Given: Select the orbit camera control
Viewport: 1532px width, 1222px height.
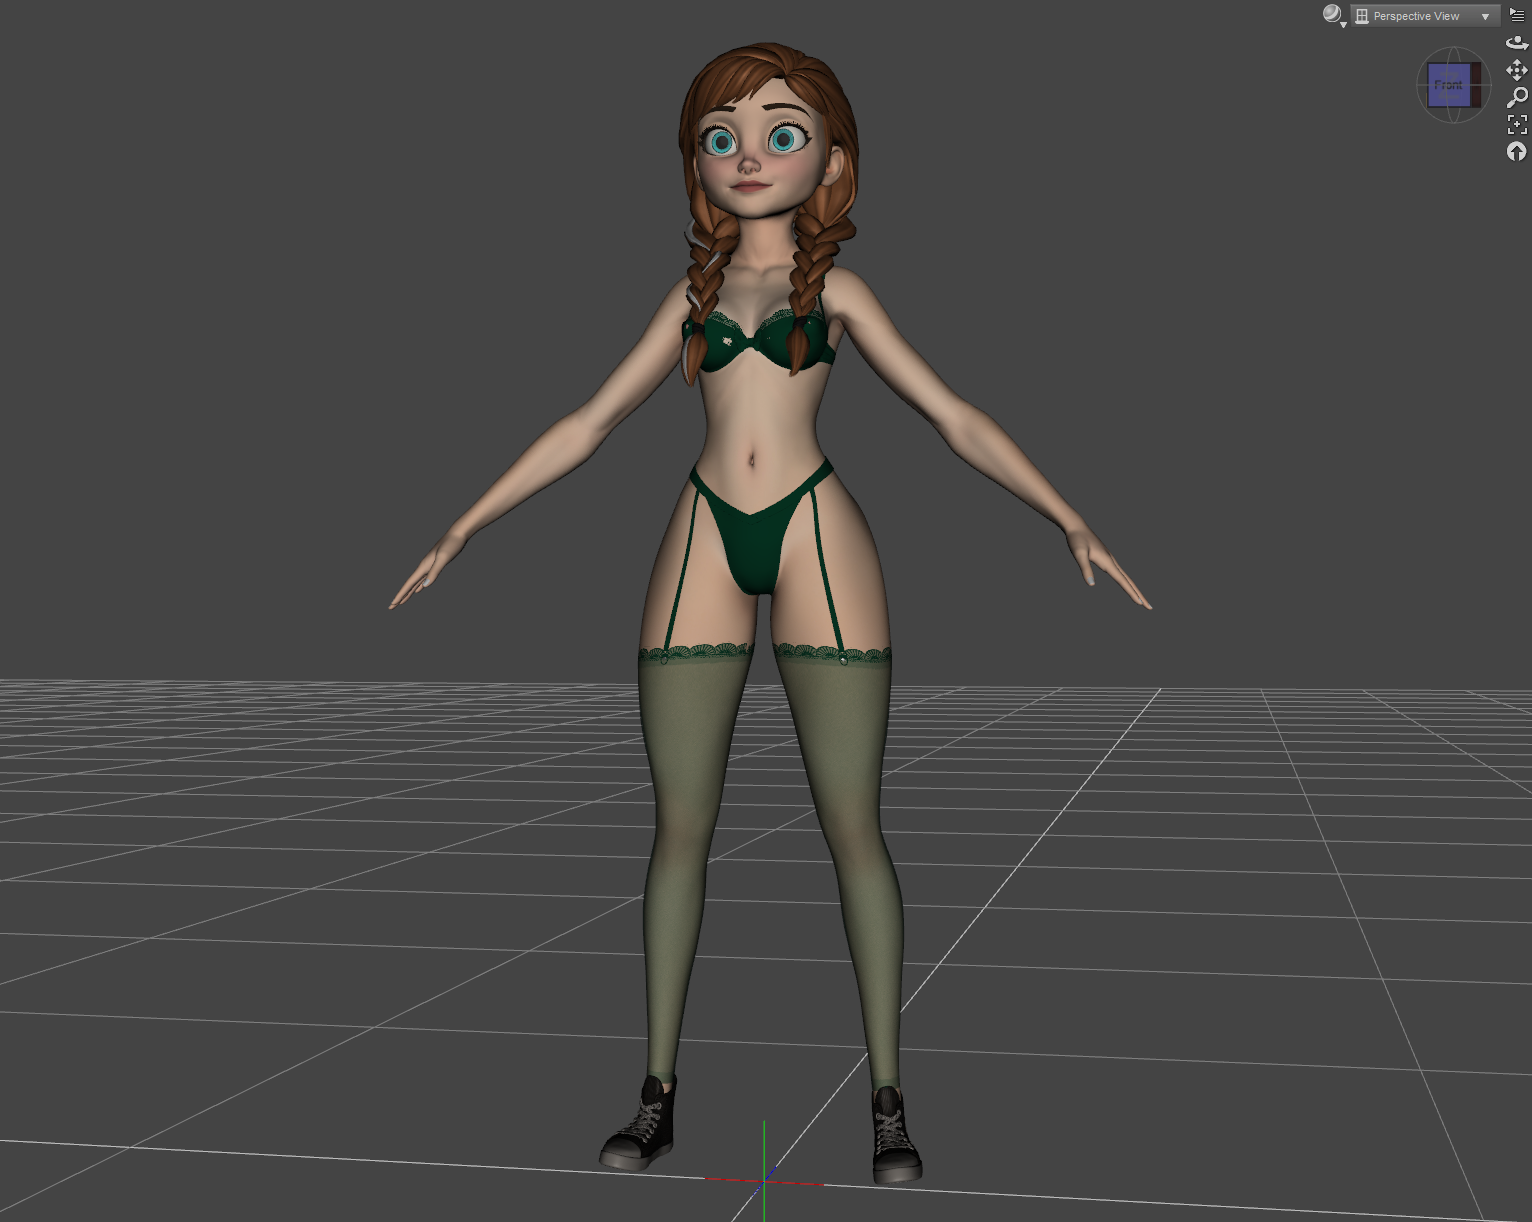Looking at the screenshot, I should (x=1517, y=43).
